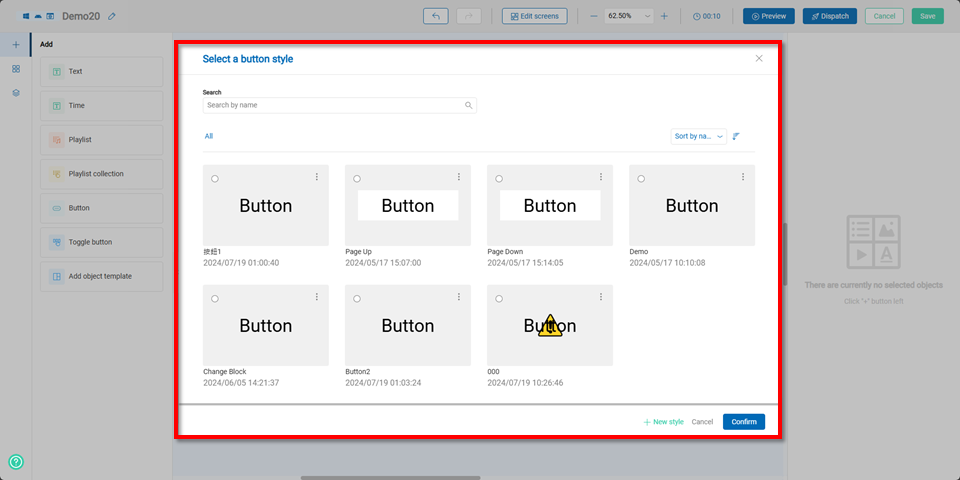This screenshot has height=480, width=960.
Task: Click the warning icon on the 000 style
Action: point(550,326)
